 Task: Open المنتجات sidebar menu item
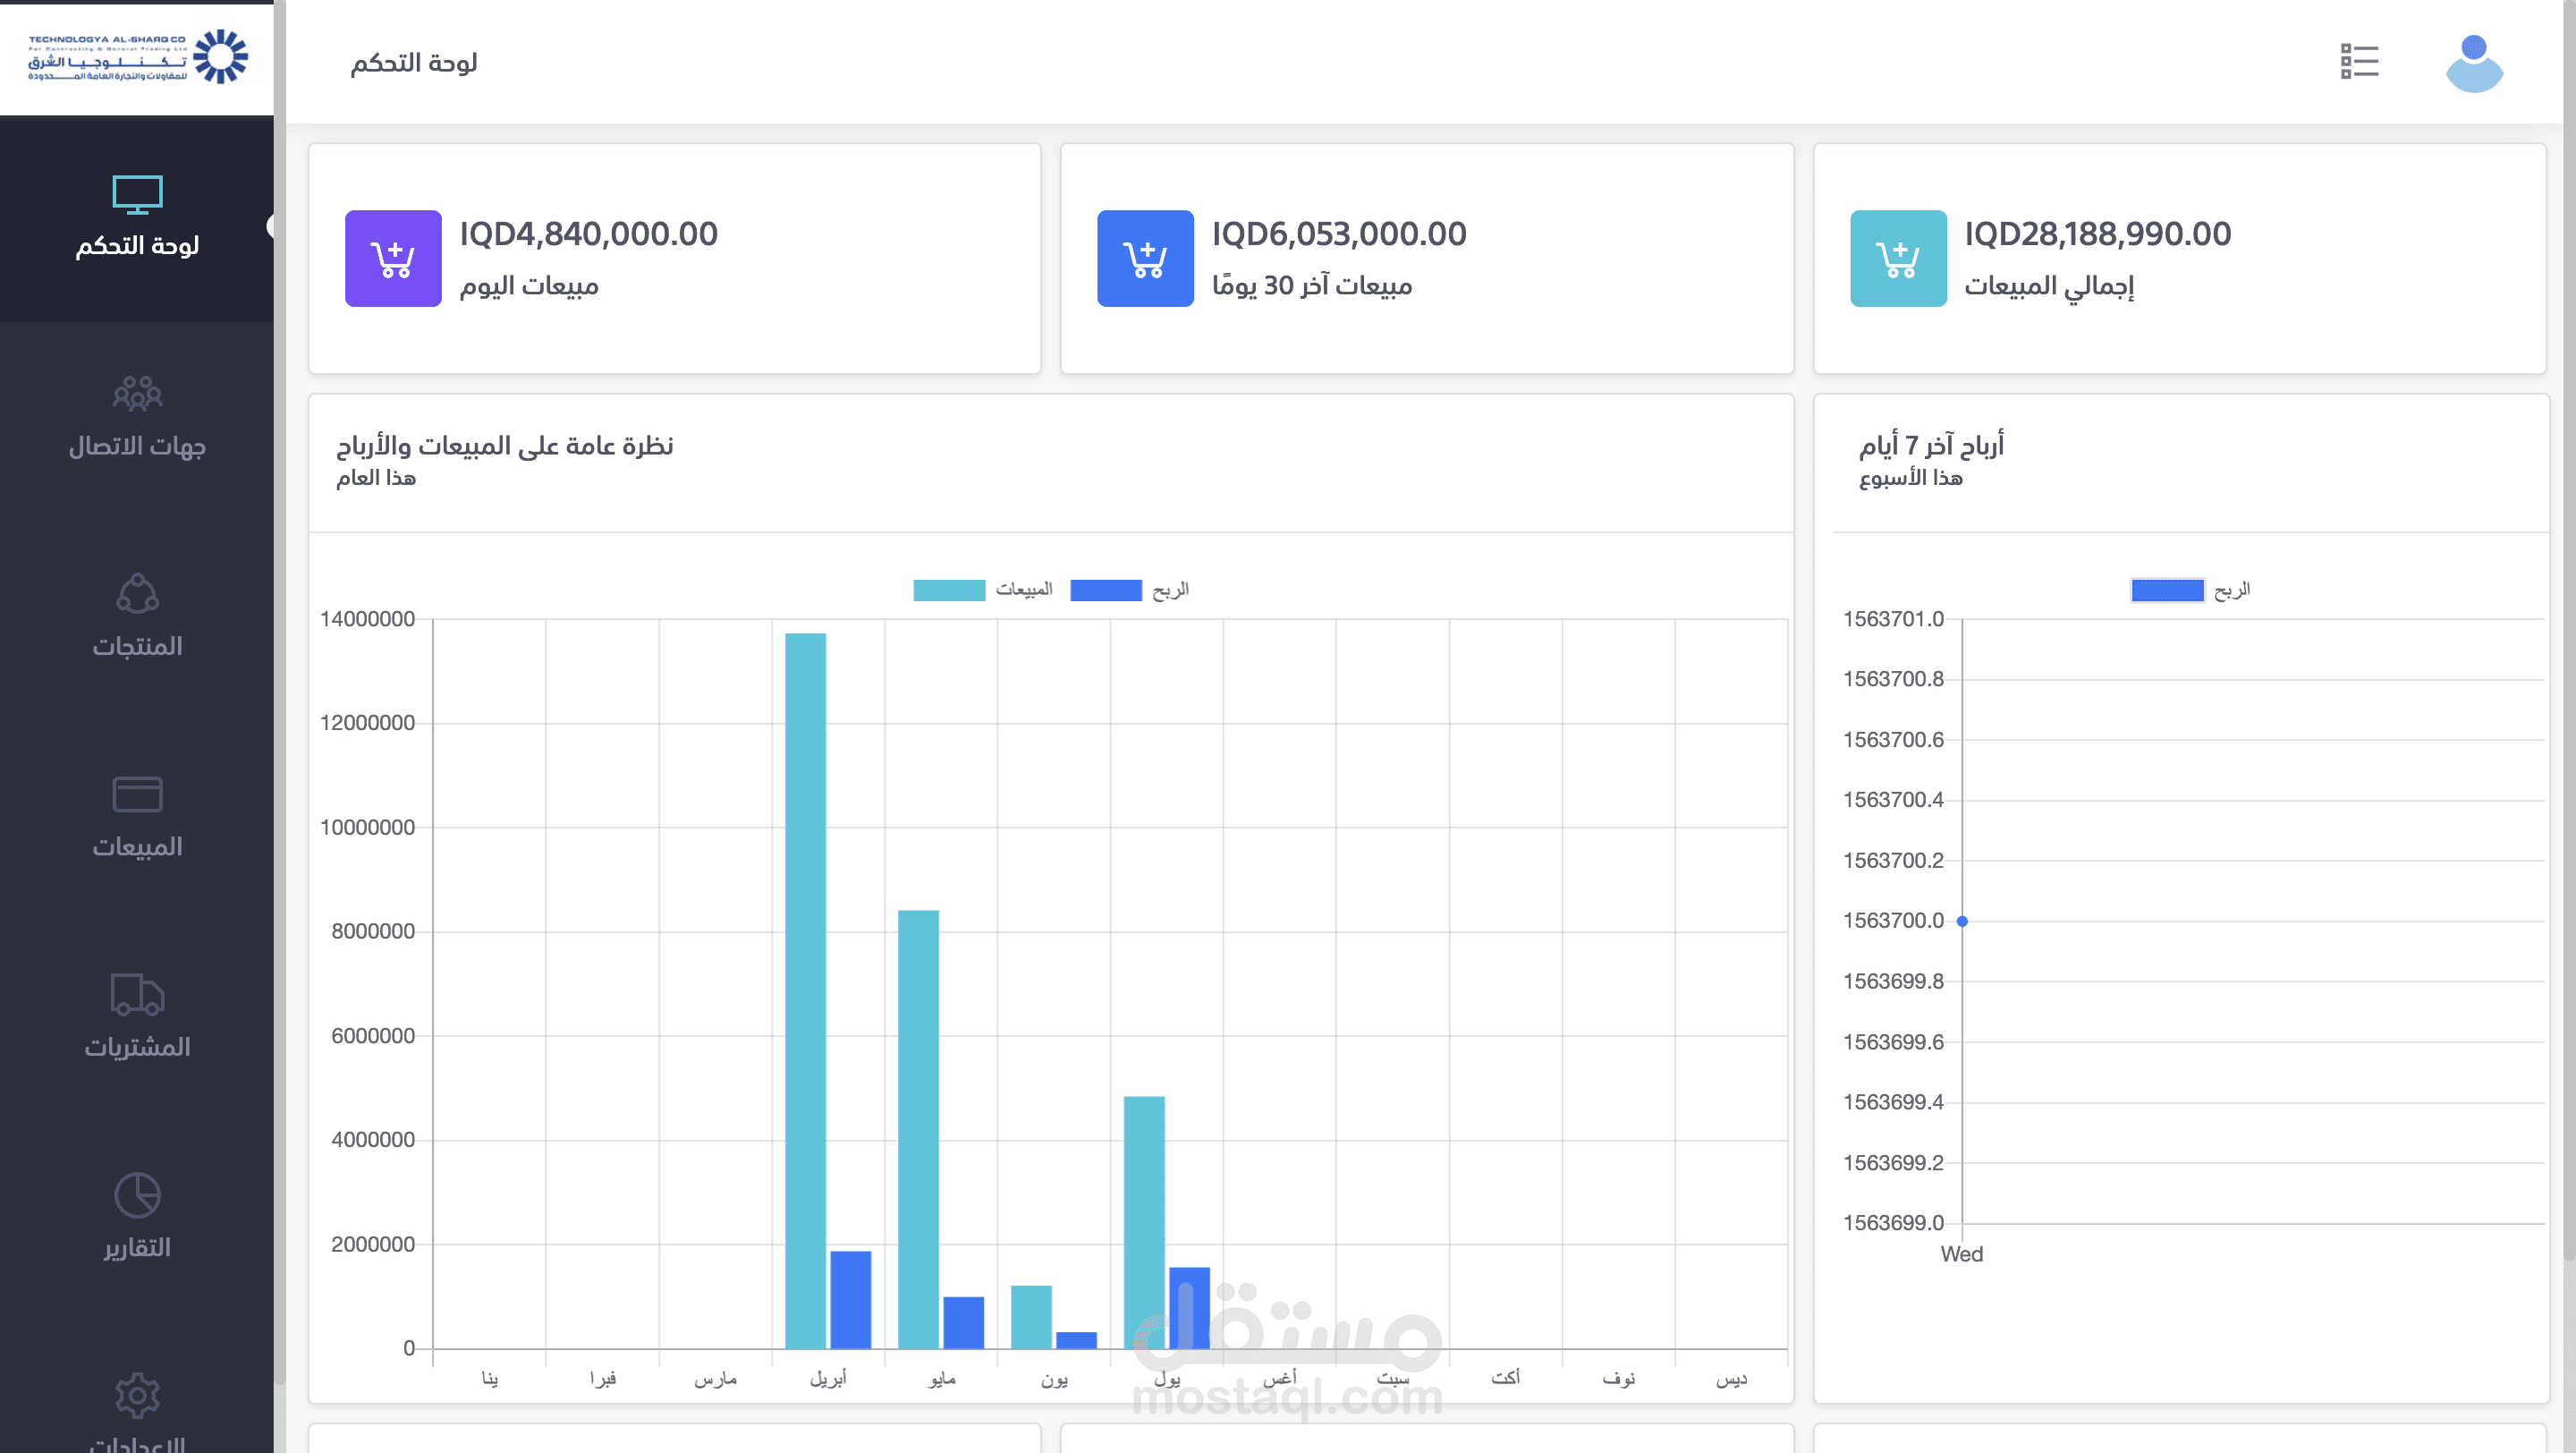tap(137, 618)
